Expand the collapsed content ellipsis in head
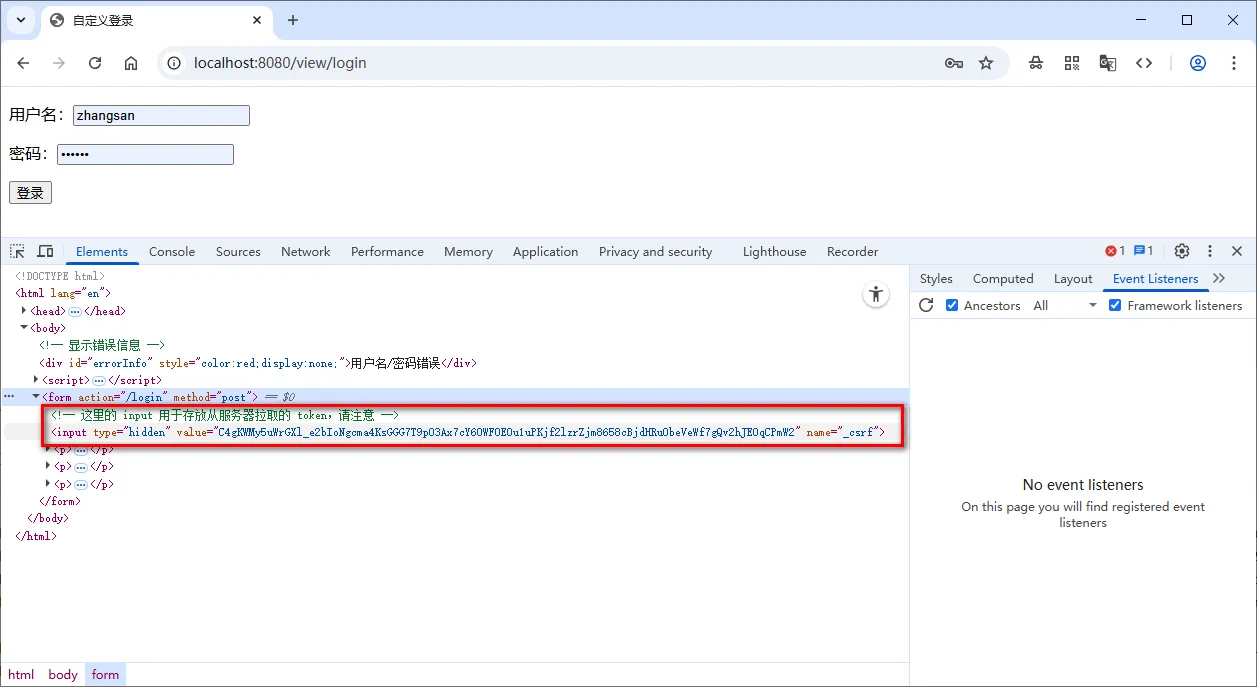Screen dimensions: 1257x687 click(x=75, y=311)
